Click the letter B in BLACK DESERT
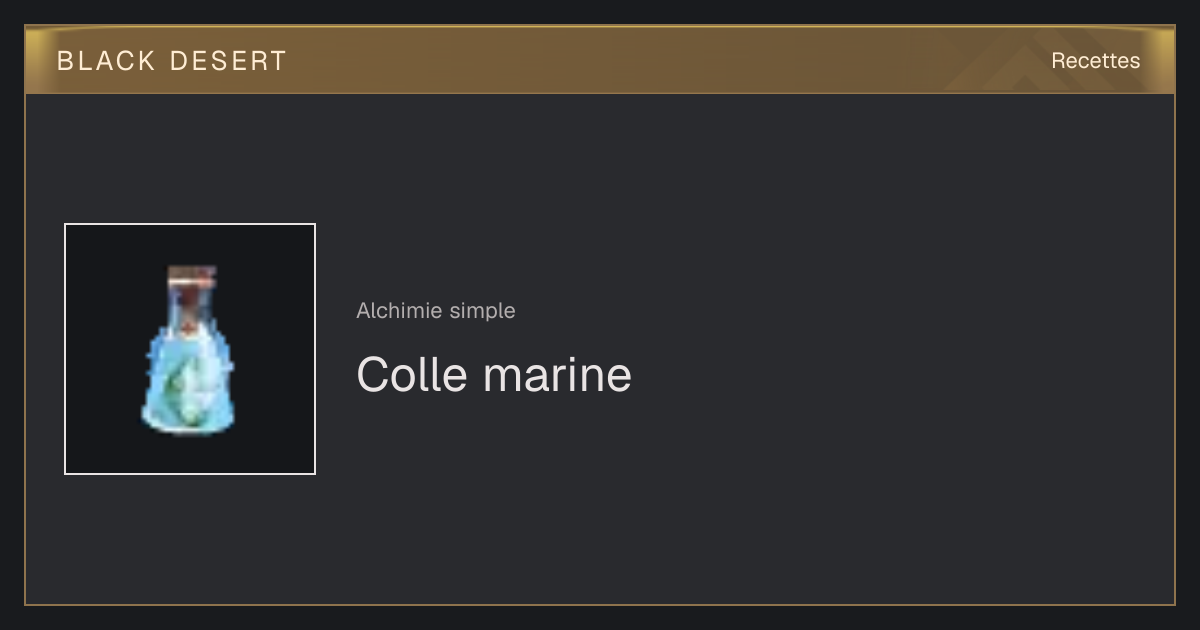 click(x=65, y=61)
